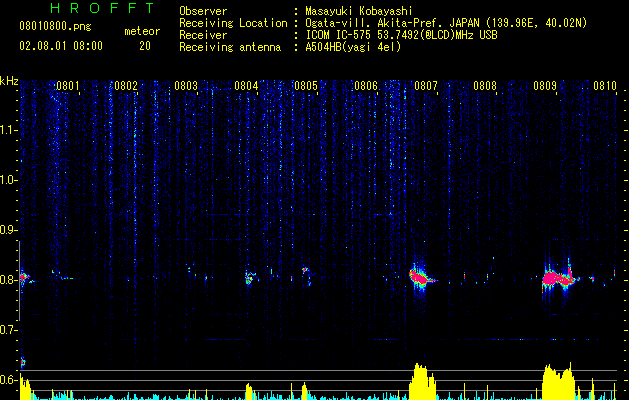This screenshot has height=400, width=629.
Task: Click the large meteor echo near 0809
Action: pos(560,278)
